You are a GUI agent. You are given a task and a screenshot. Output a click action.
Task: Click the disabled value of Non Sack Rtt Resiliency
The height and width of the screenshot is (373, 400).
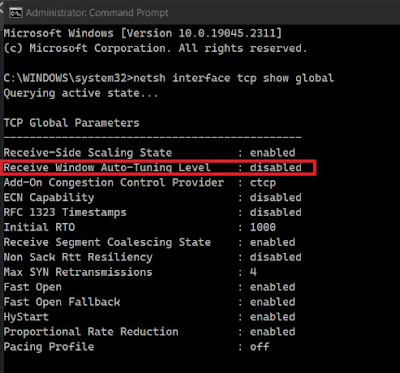click(276, 257)
